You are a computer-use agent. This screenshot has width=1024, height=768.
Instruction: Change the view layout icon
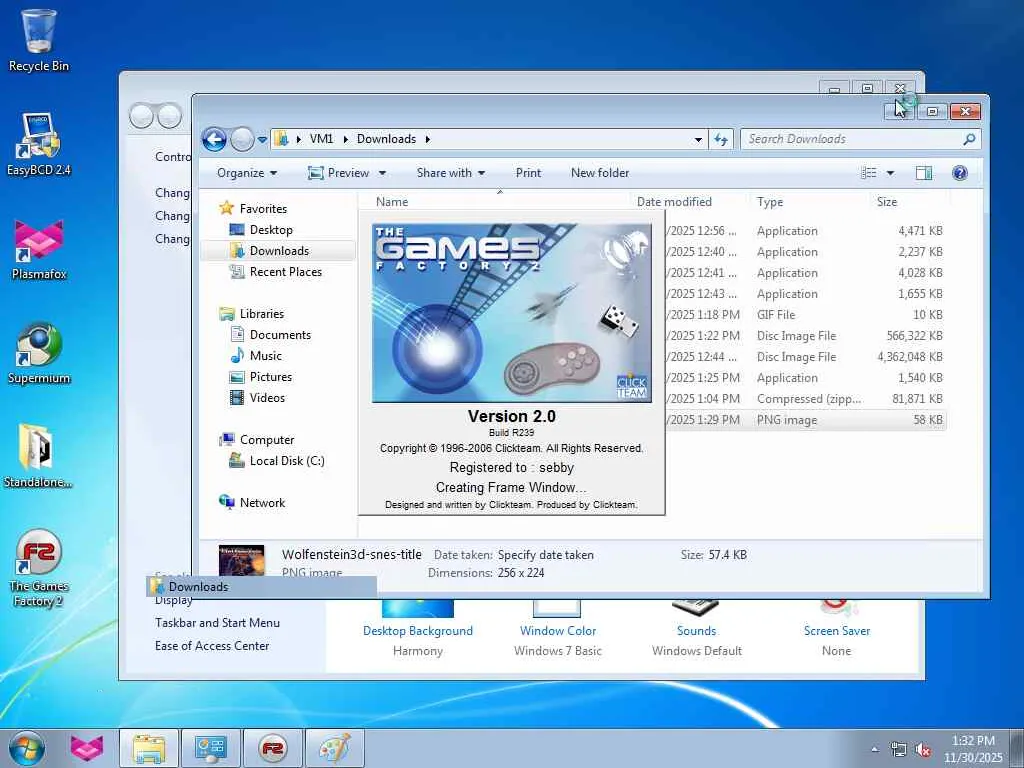[x=869, y=173]
